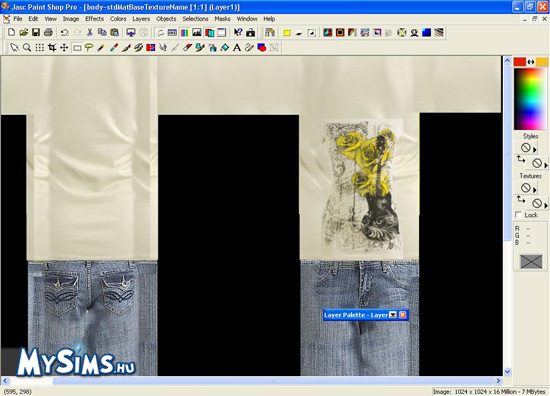Select the Clone Brush tool
This screenshot has width=550, height=396.
coord(139,48)
